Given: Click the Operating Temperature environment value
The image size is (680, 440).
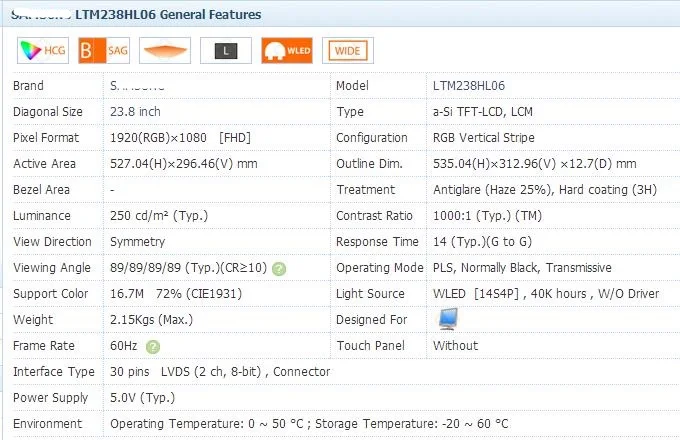Looking at the screenshot, I should [309, 424].
